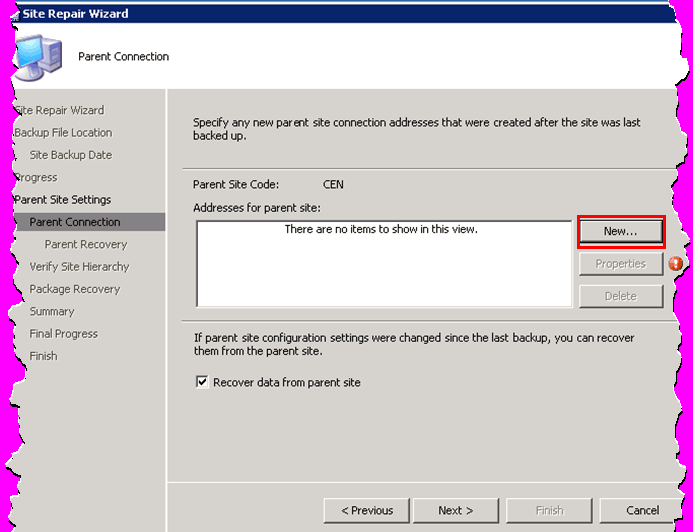Click the wizard title bar icon
Viewport: 693px width, 532px height.
pyautogui.click(x=16, y=15)
